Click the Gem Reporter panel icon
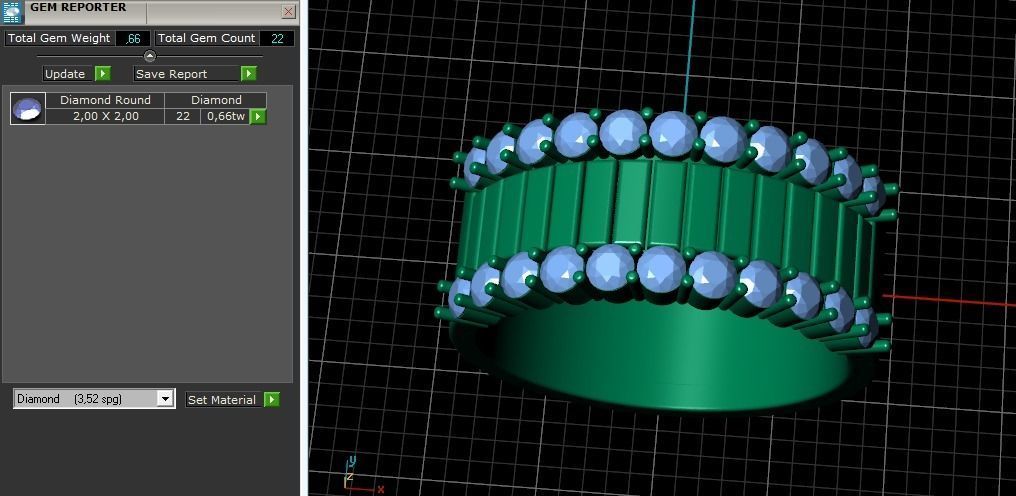This screenshot has width=1016, height=496. pos(14,11)
